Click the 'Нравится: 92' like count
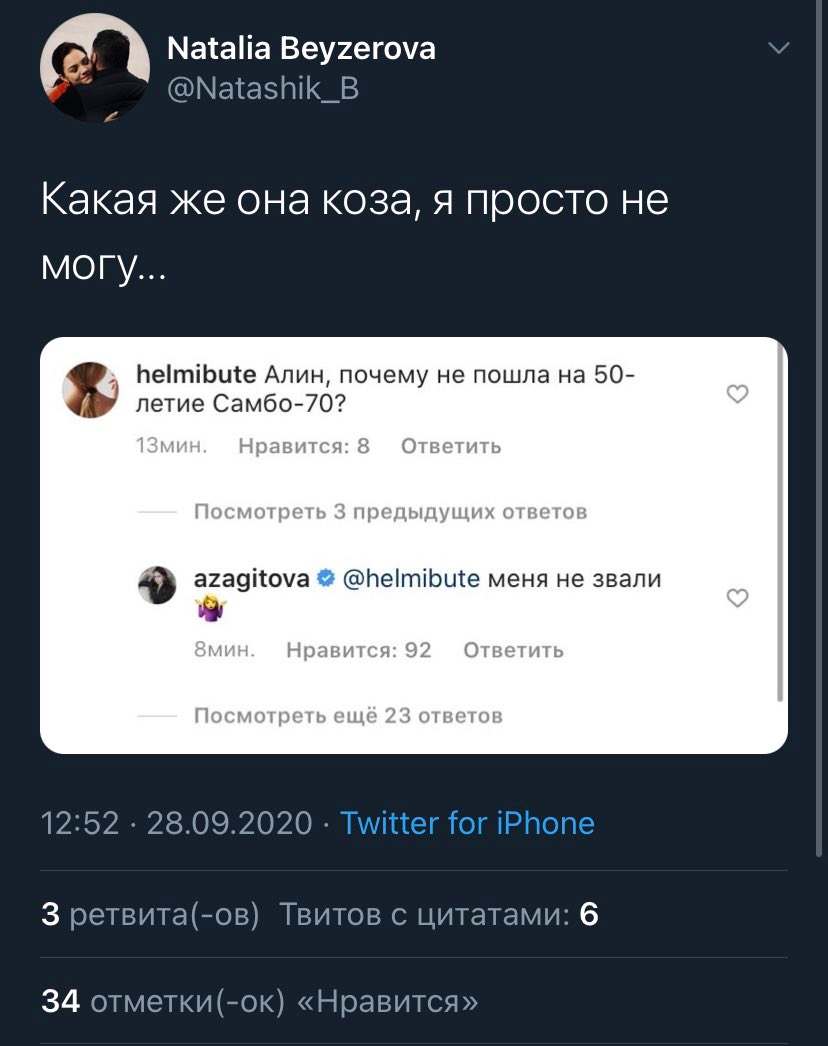828x1046 pixels. (x=358, y=650)
